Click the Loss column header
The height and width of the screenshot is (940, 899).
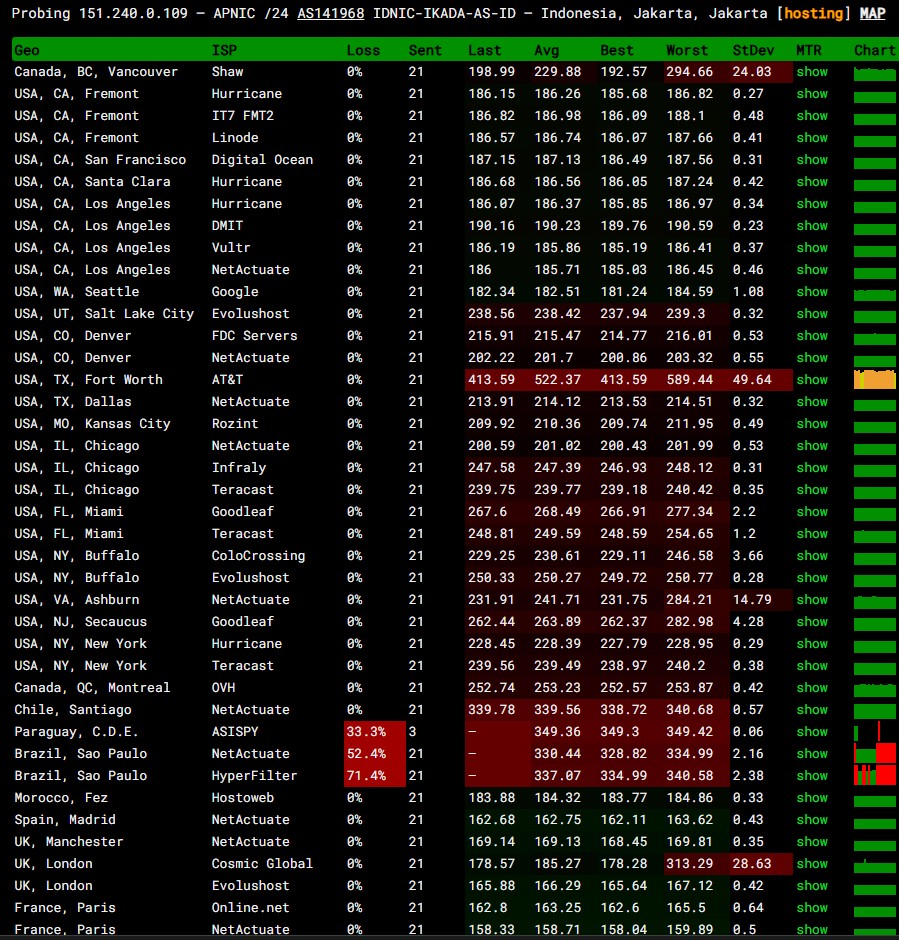point(363,50)
